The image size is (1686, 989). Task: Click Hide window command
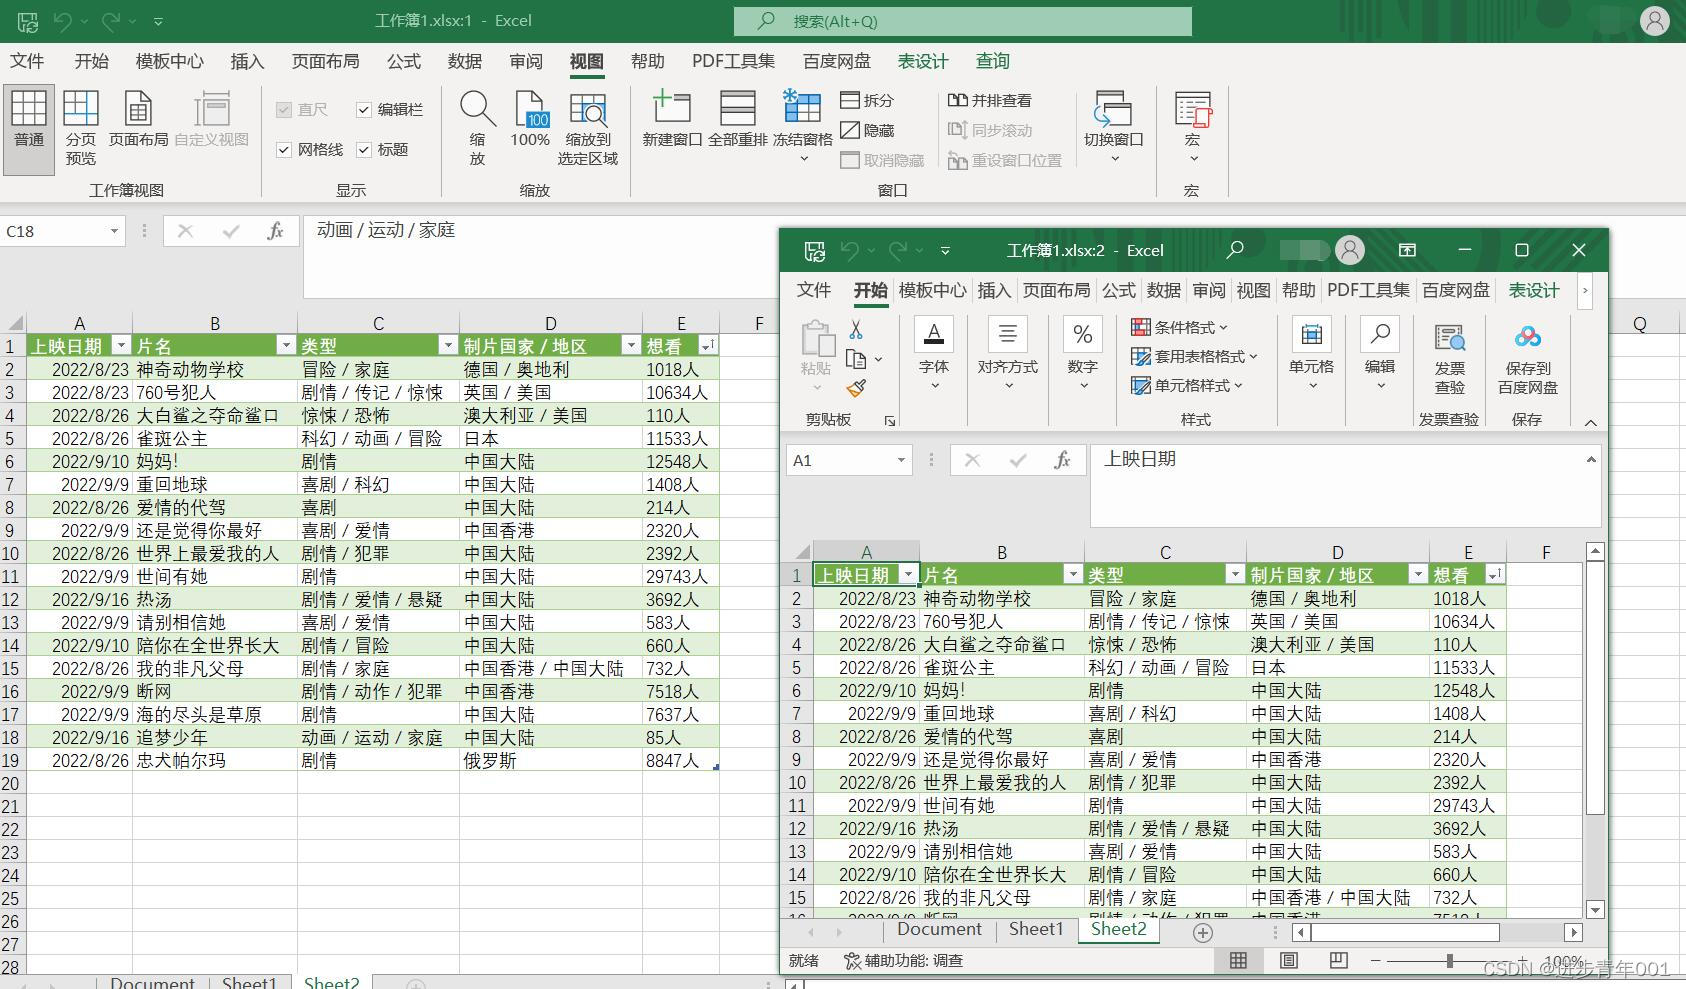(x=868, y=130)
